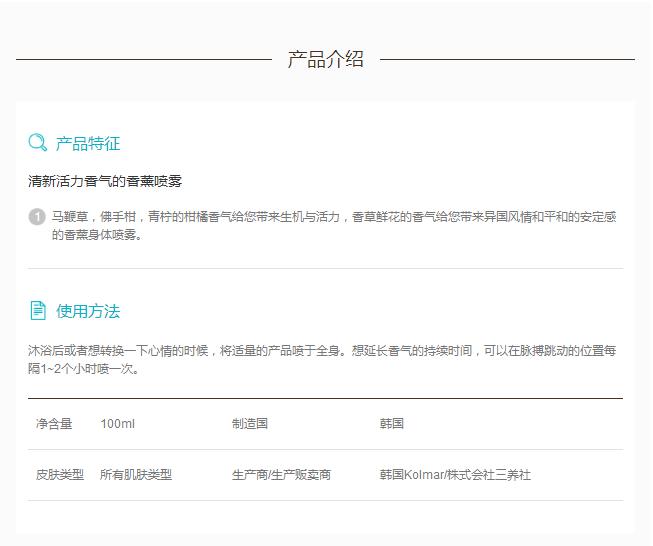Viewport: 653px width, 546px height.
Task: Click the 使用方法 heading text
Action: (x=88, y=311)
